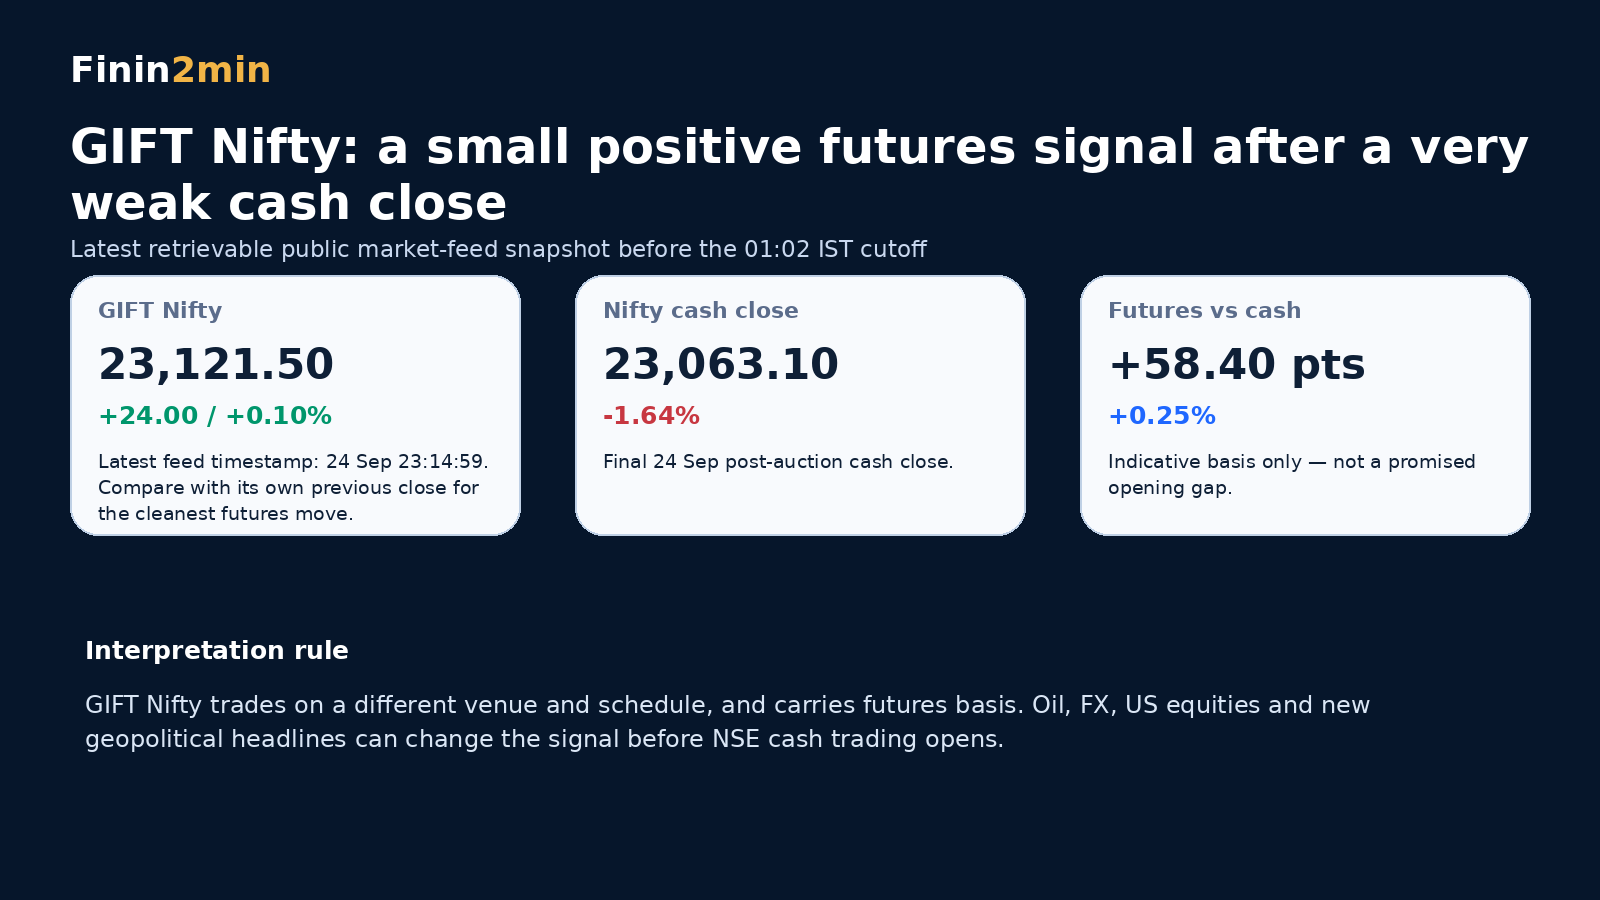
Task: Click the Indicative basis only note
Action: click(x=1292, y=474)
